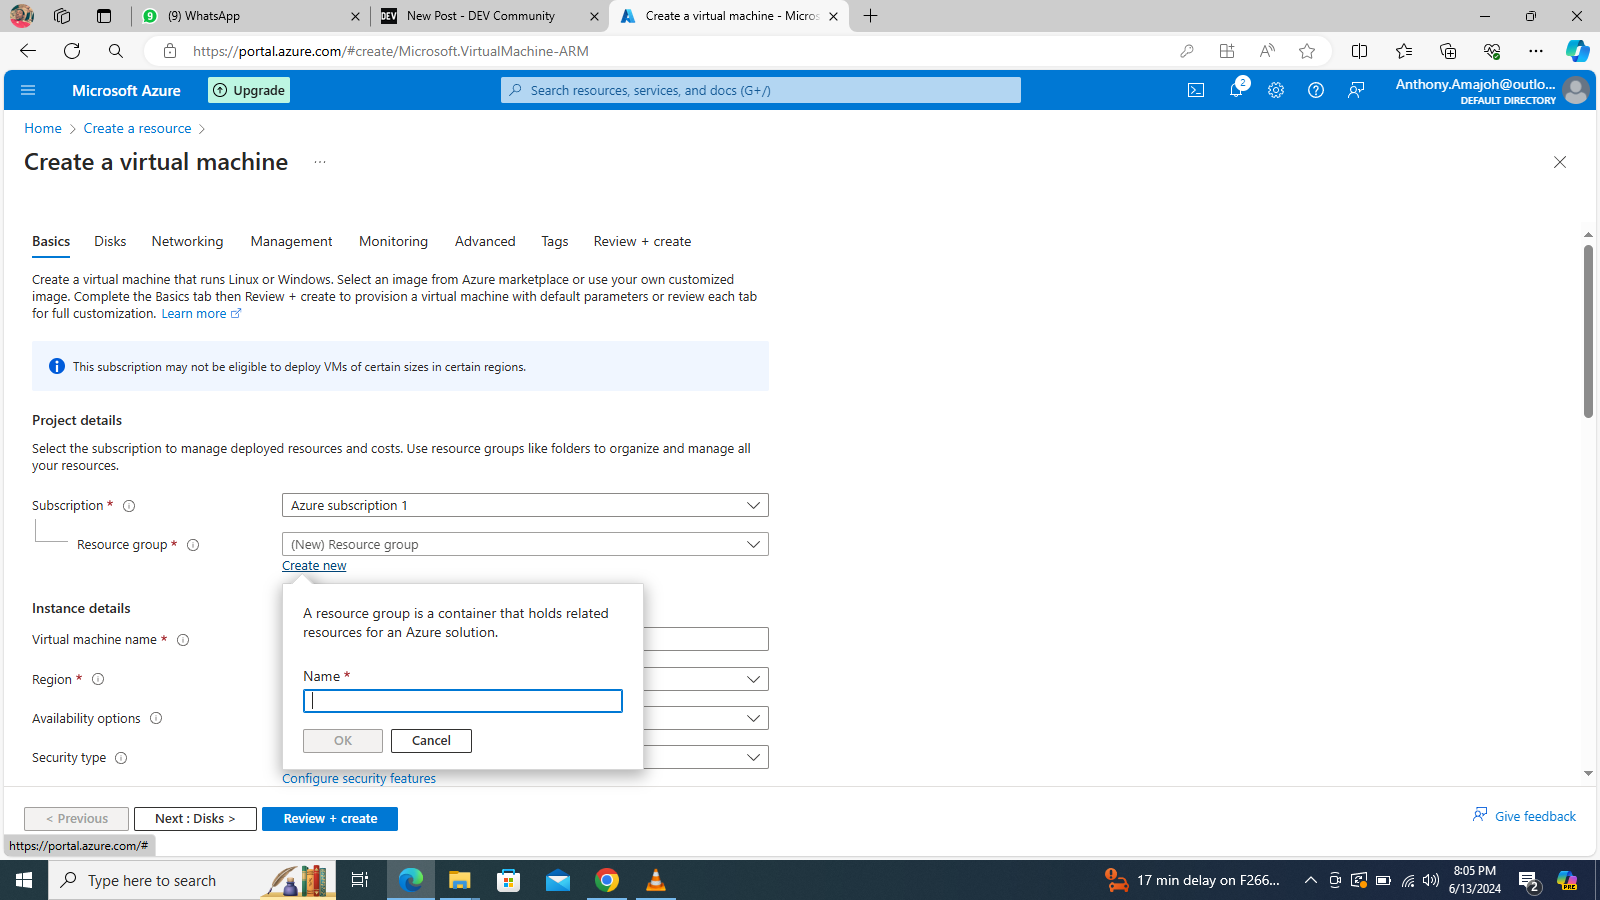The image size is (1600, 900).
Task: Open the ellipsis menu beside the page title
Action: pos(320,162)
